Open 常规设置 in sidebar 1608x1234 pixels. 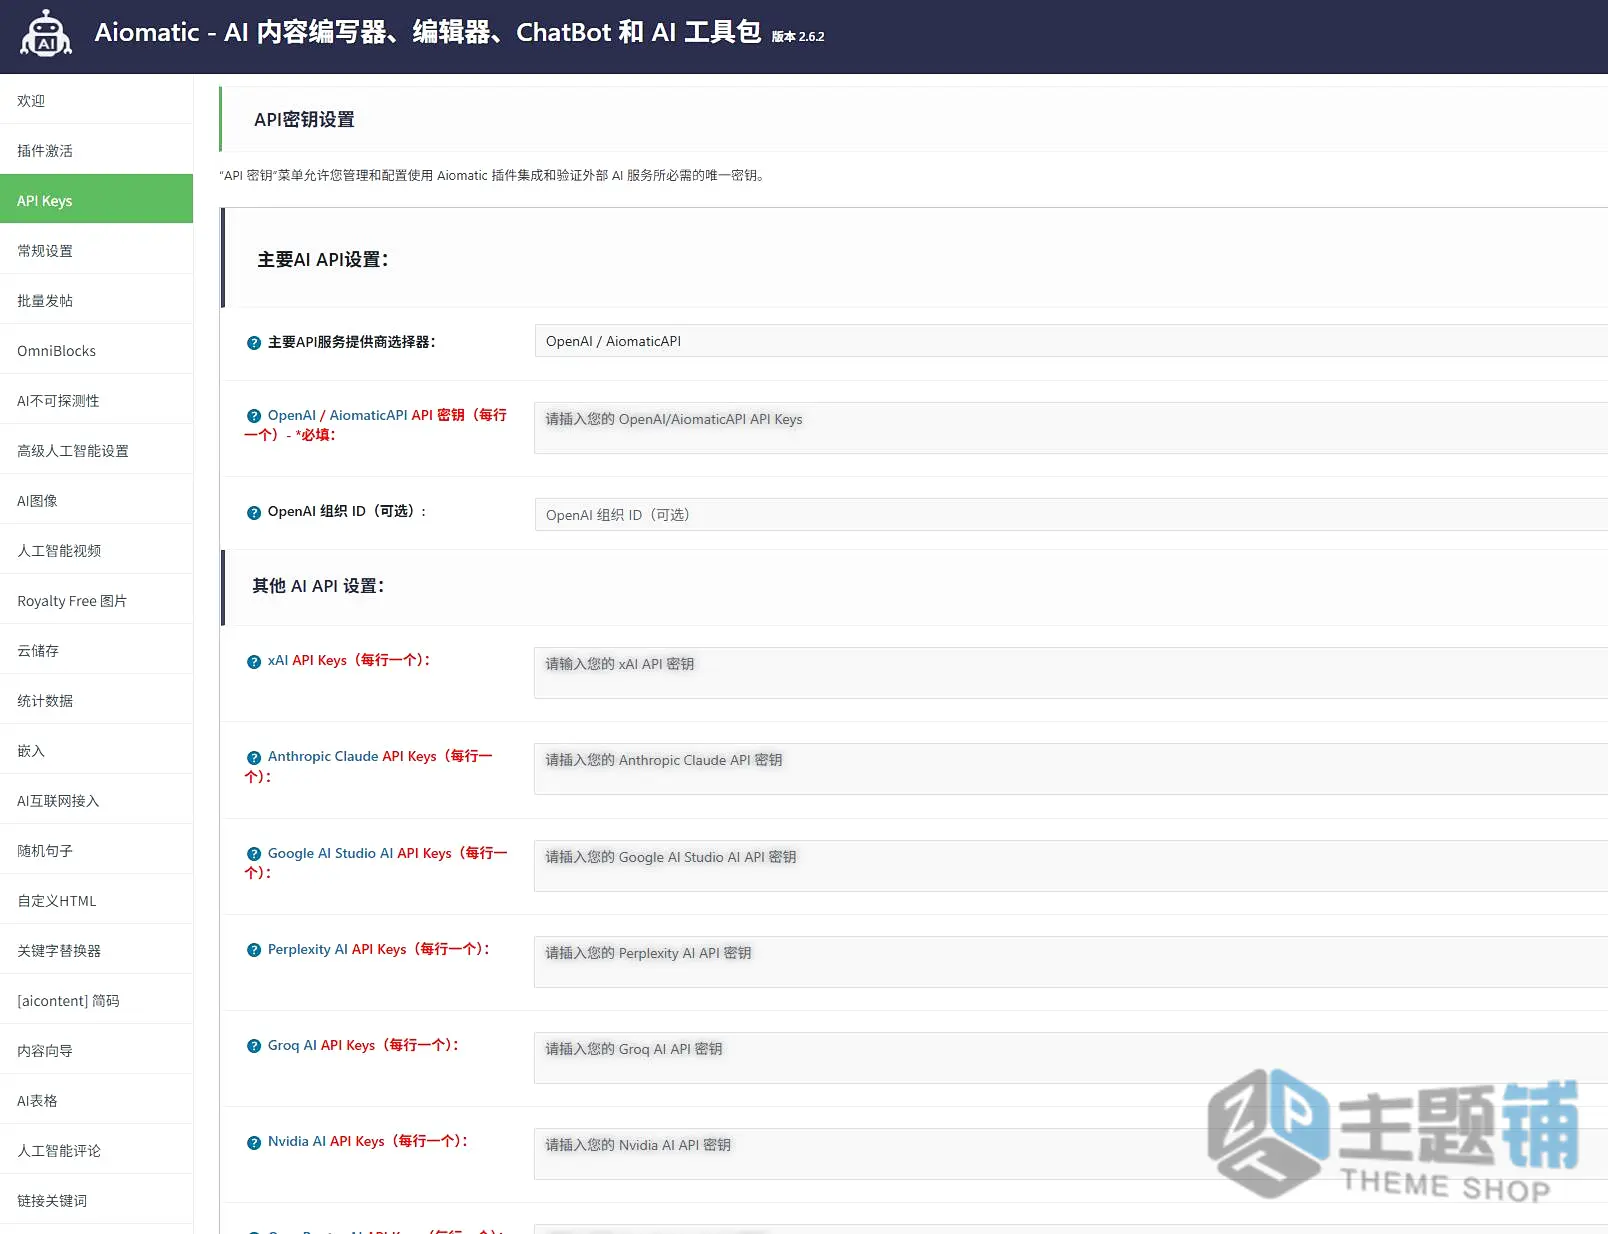coord(96,250)
